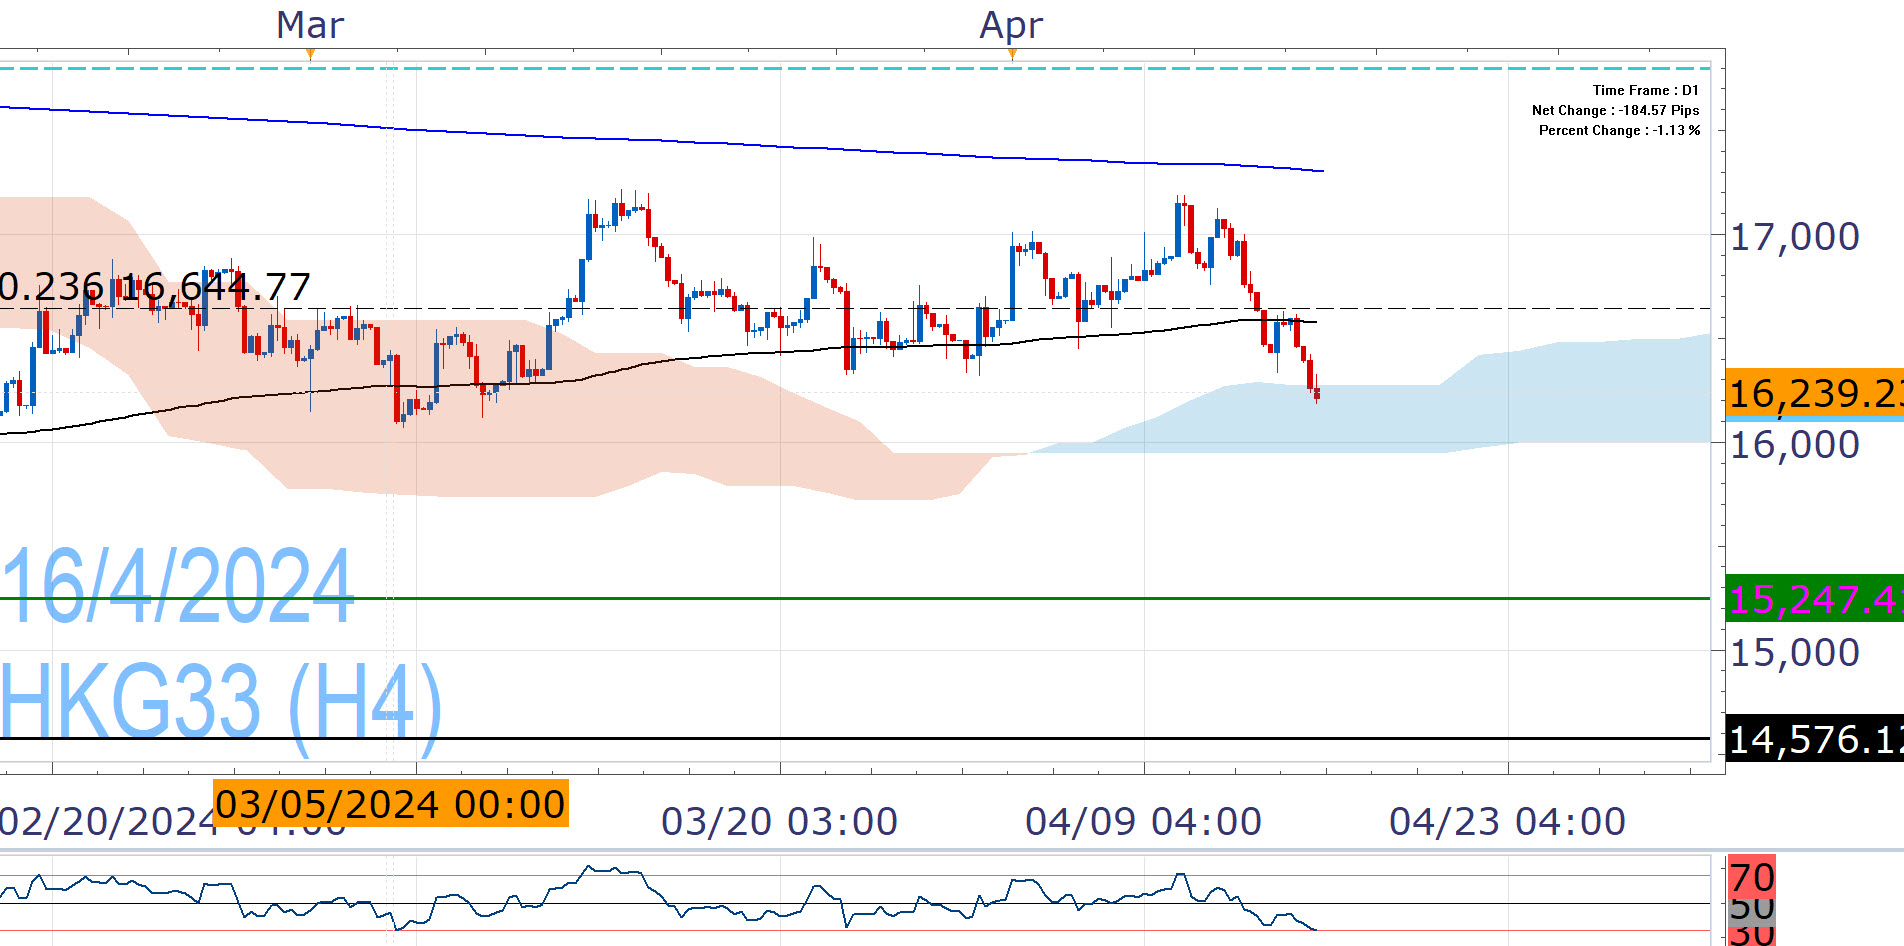The width and height of the screenshot is (1904, 946).
Task: Click the 17,000 price axis label
Action: click(x=1794, y=237)
